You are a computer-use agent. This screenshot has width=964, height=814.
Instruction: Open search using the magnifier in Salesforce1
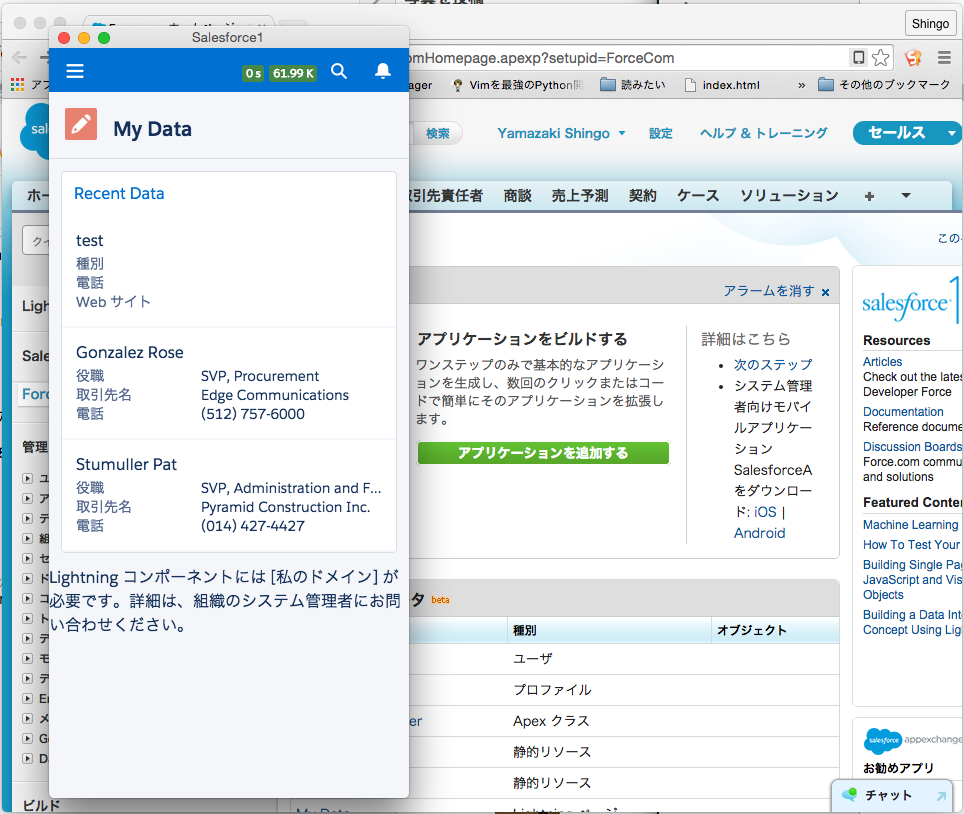coord(339,71)
